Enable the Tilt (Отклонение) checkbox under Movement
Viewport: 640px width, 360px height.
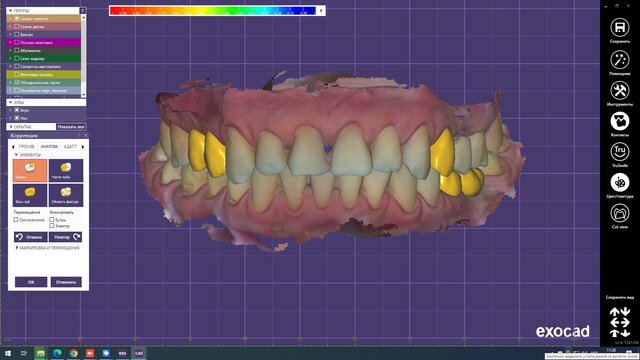(x=16, y=220)
